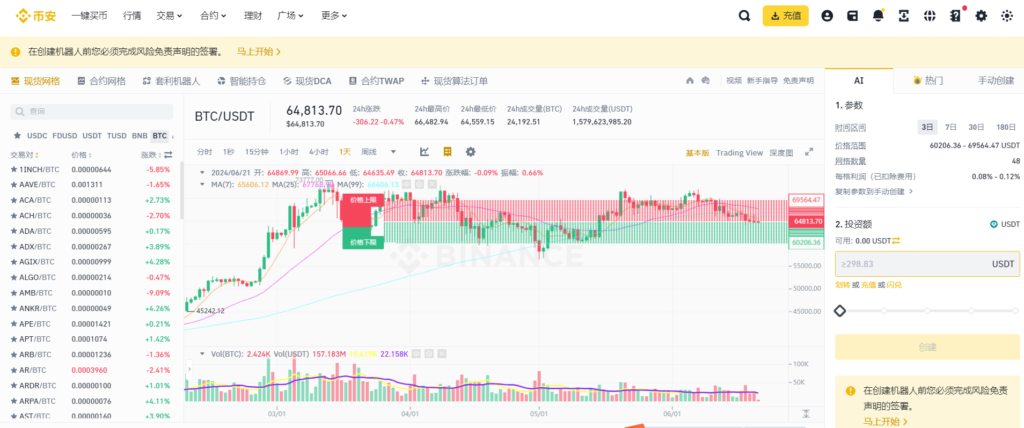This screenshot has width=1024, height=428.
Task: Open the 合约 dropdown menu
Action: pos(213,16)
